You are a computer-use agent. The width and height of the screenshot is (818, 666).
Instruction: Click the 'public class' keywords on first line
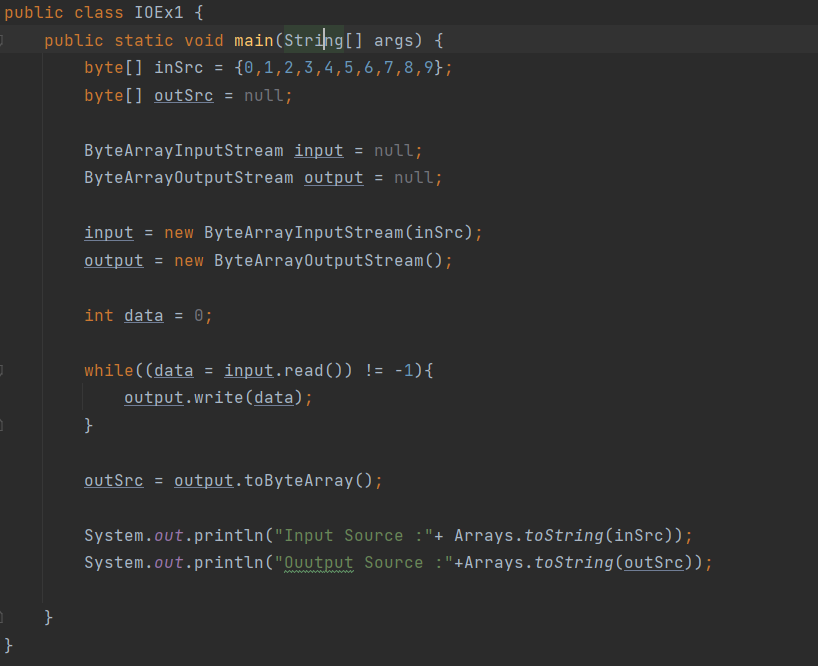(64, 13)
